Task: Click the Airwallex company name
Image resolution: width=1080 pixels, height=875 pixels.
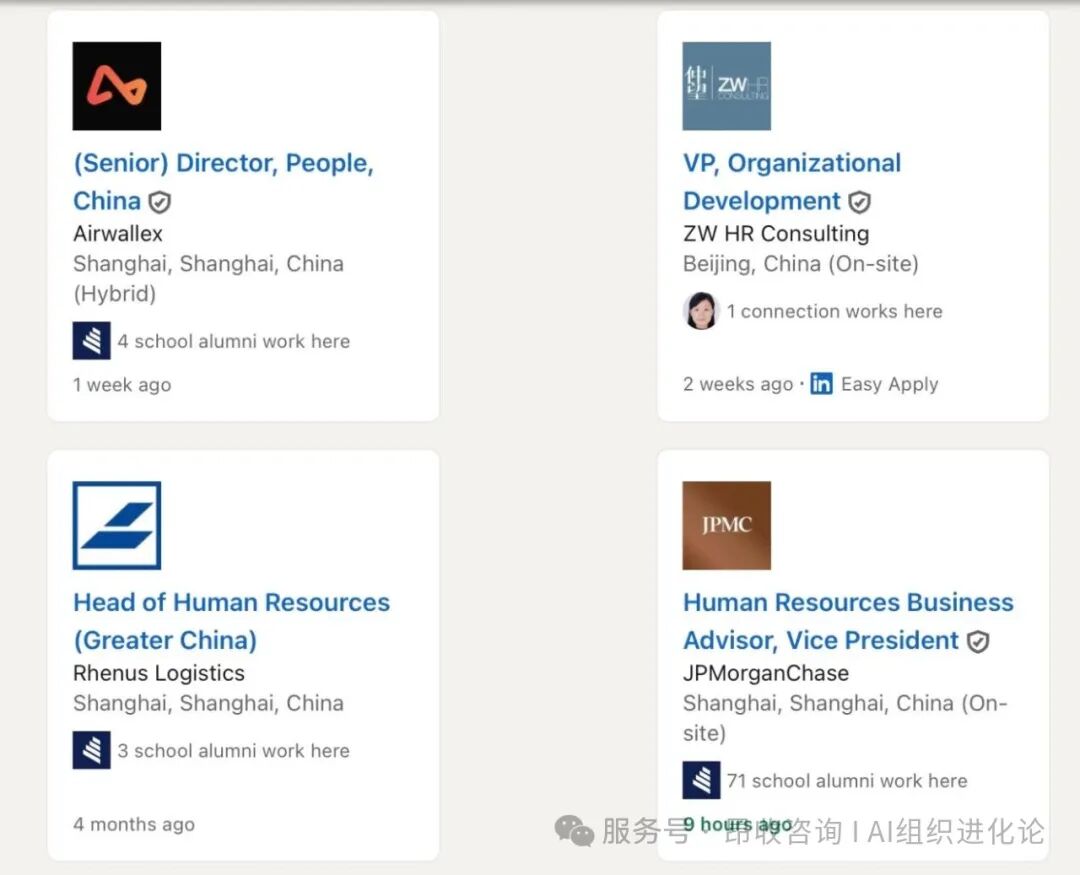Action: click(118, 234)
